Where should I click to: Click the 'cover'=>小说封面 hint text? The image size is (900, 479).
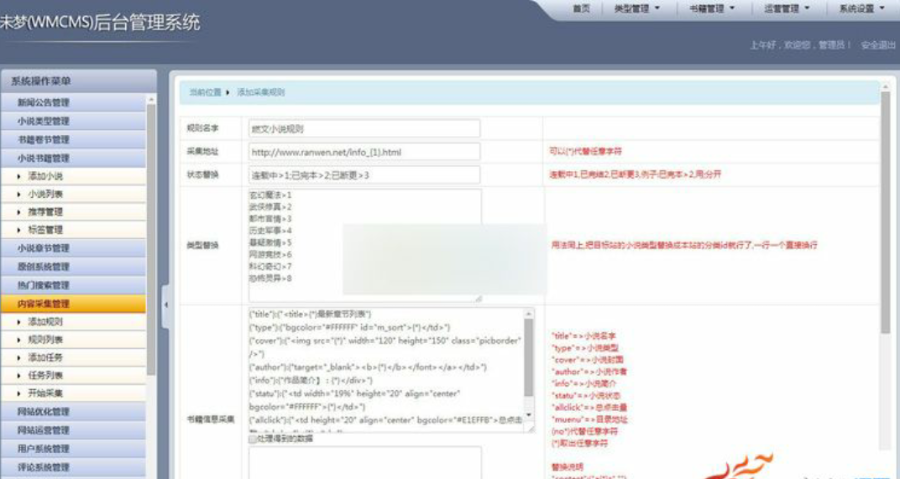587,360
